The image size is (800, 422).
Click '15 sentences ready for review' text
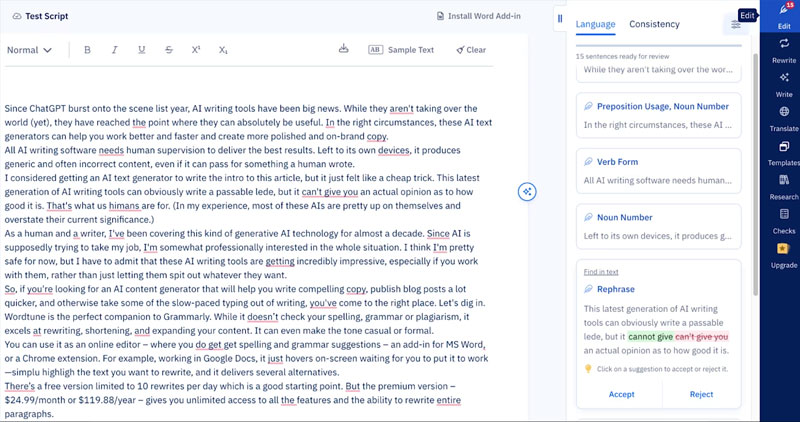coord(622,57)
